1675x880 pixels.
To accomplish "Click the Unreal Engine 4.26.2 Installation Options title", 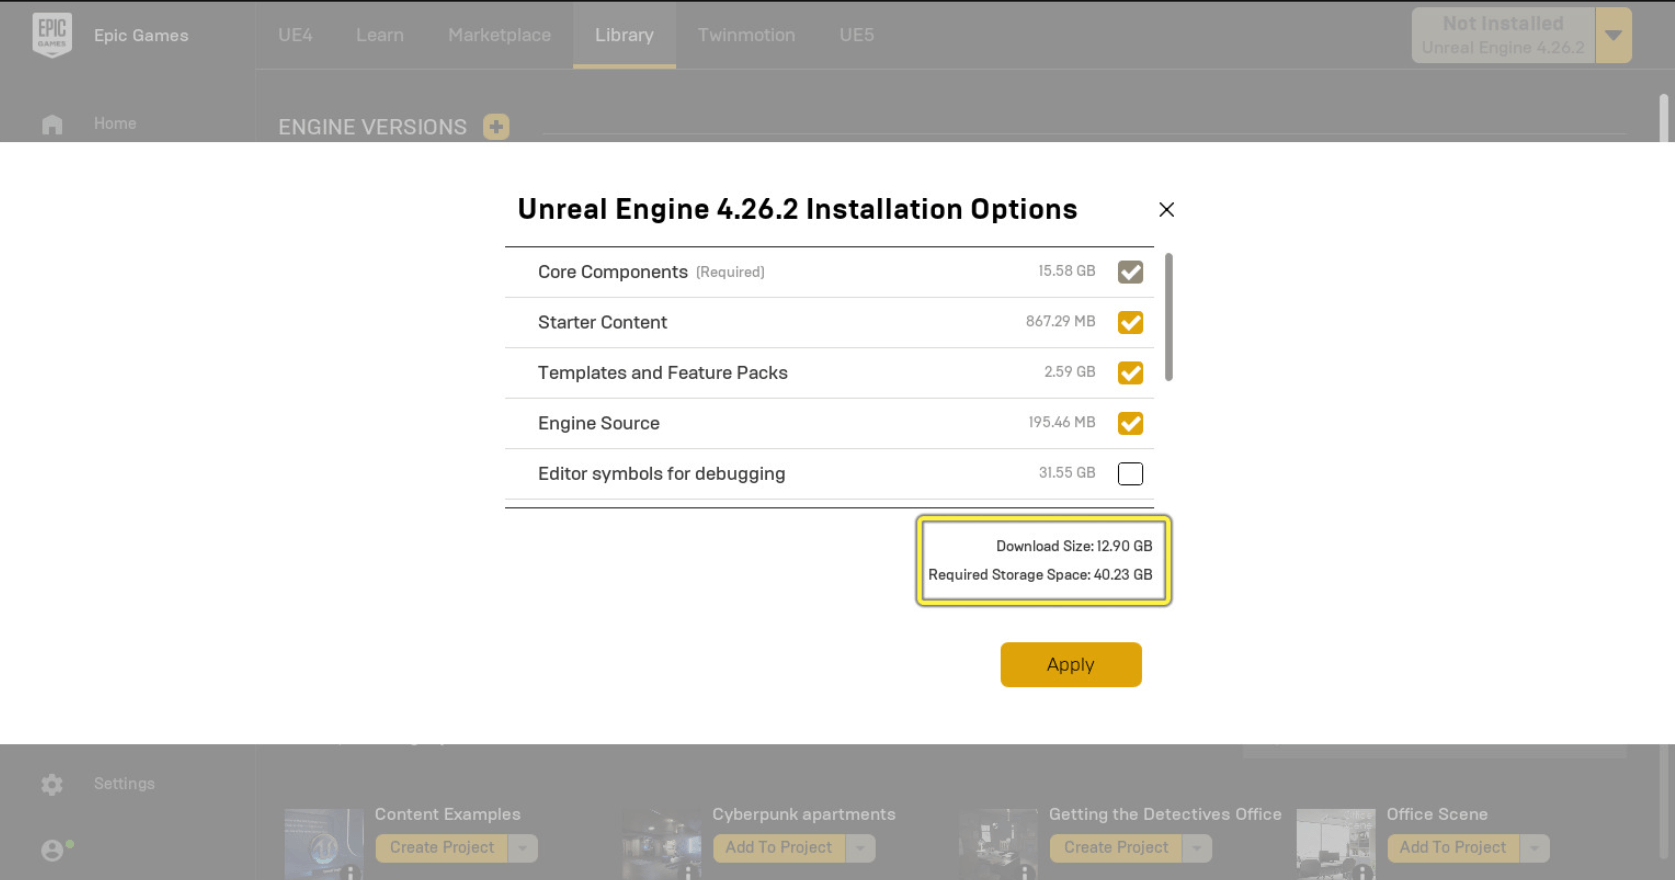I will pyautogui.click(x=797, y=209).
